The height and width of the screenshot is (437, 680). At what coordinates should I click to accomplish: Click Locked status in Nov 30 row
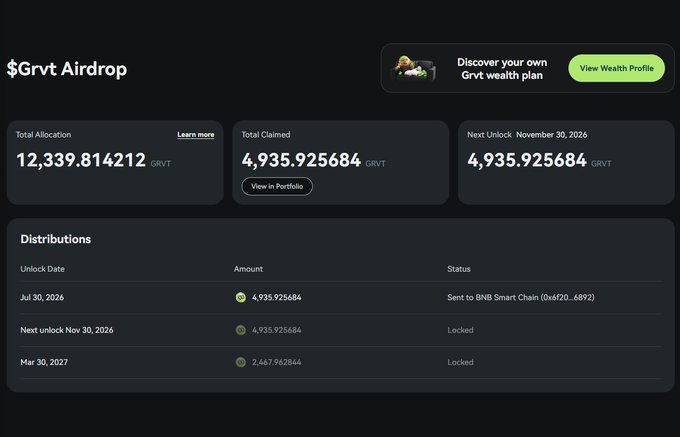click(x=461, y=330)
